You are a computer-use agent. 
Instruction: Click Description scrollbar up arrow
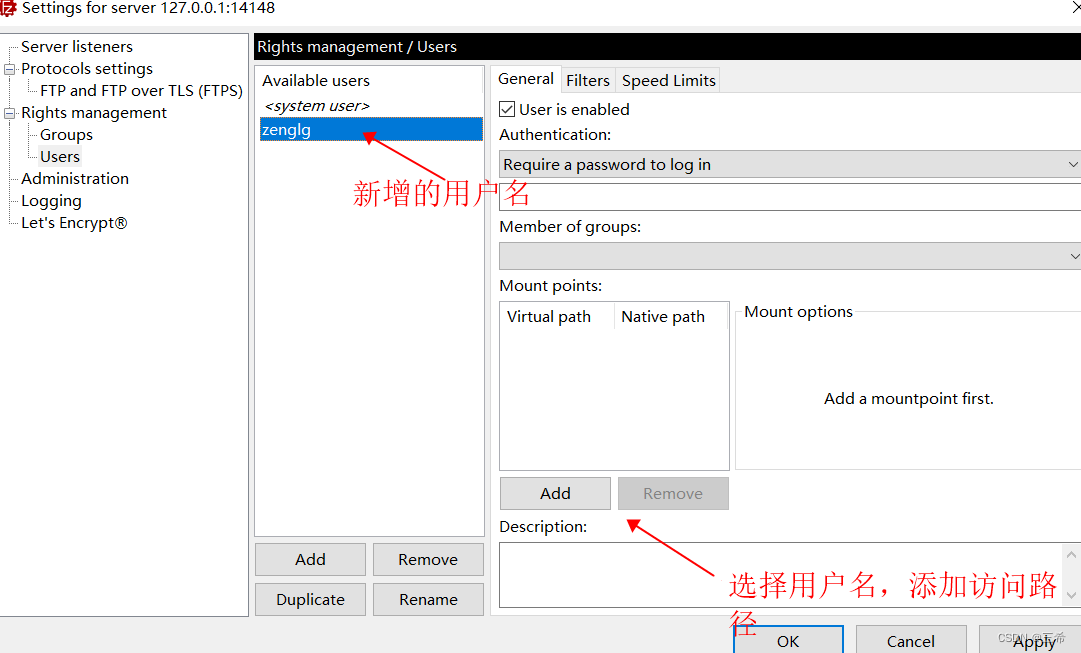coord(1071,554)
